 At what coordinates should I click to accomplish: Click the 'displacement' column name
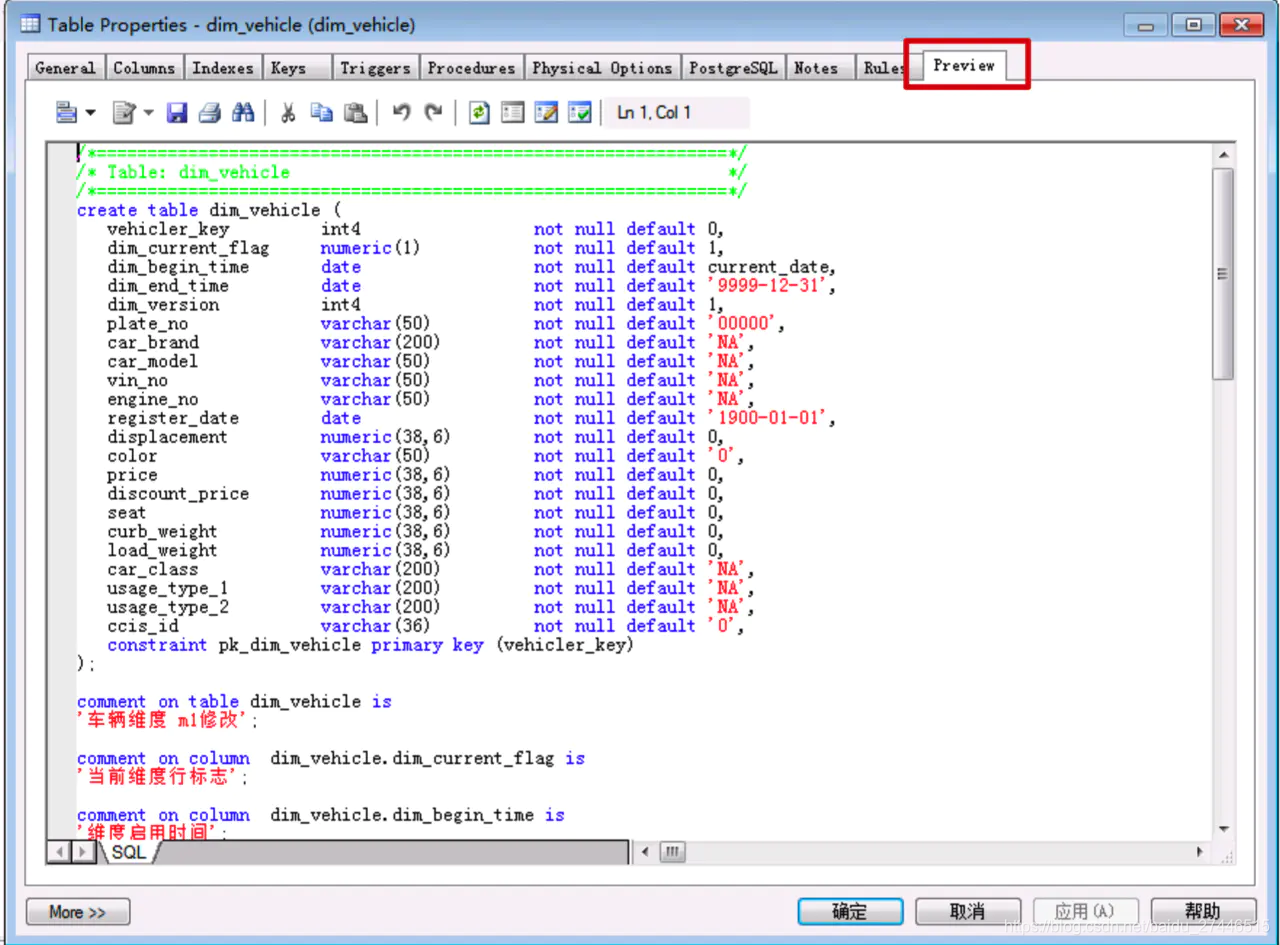coord(167,437)
